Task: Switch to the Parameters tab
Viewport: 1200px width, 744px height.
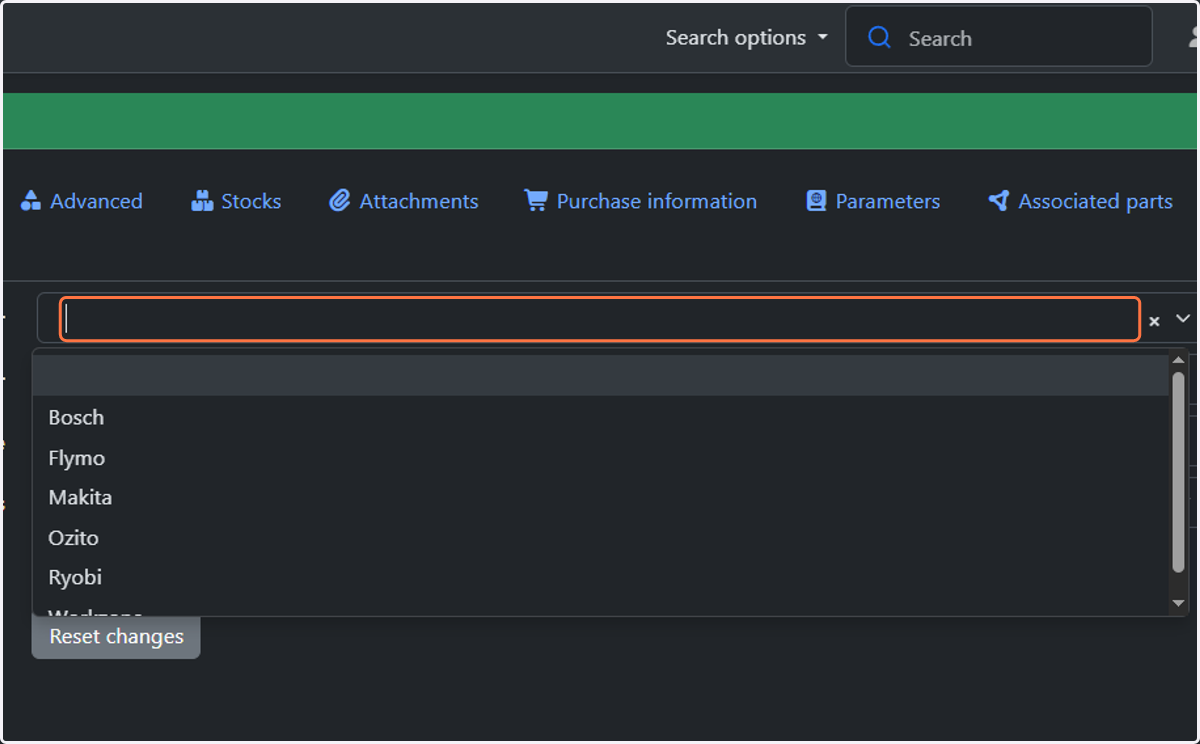Action: pyautogui.click(x=873, y=201)
